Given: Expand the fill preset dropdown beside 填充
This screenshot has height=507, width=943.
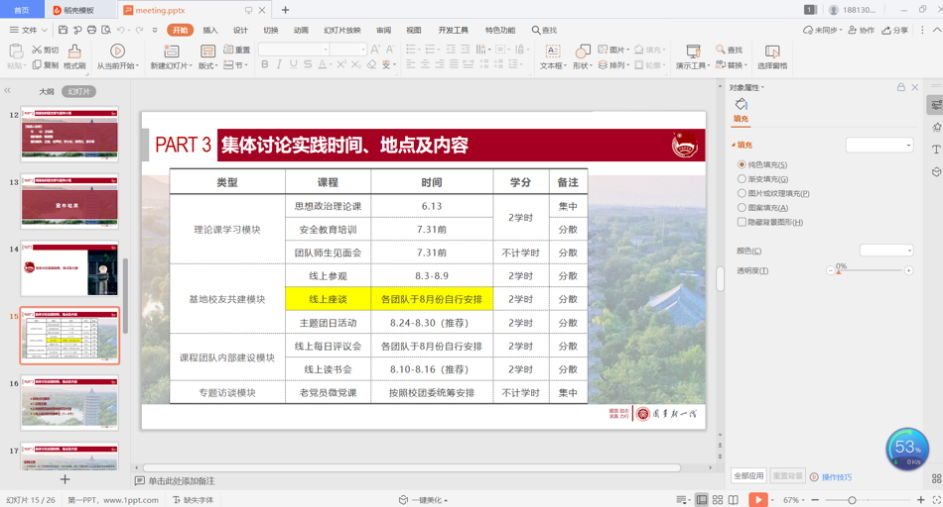Looking at the screenshot, I should (x=879, y=145).
